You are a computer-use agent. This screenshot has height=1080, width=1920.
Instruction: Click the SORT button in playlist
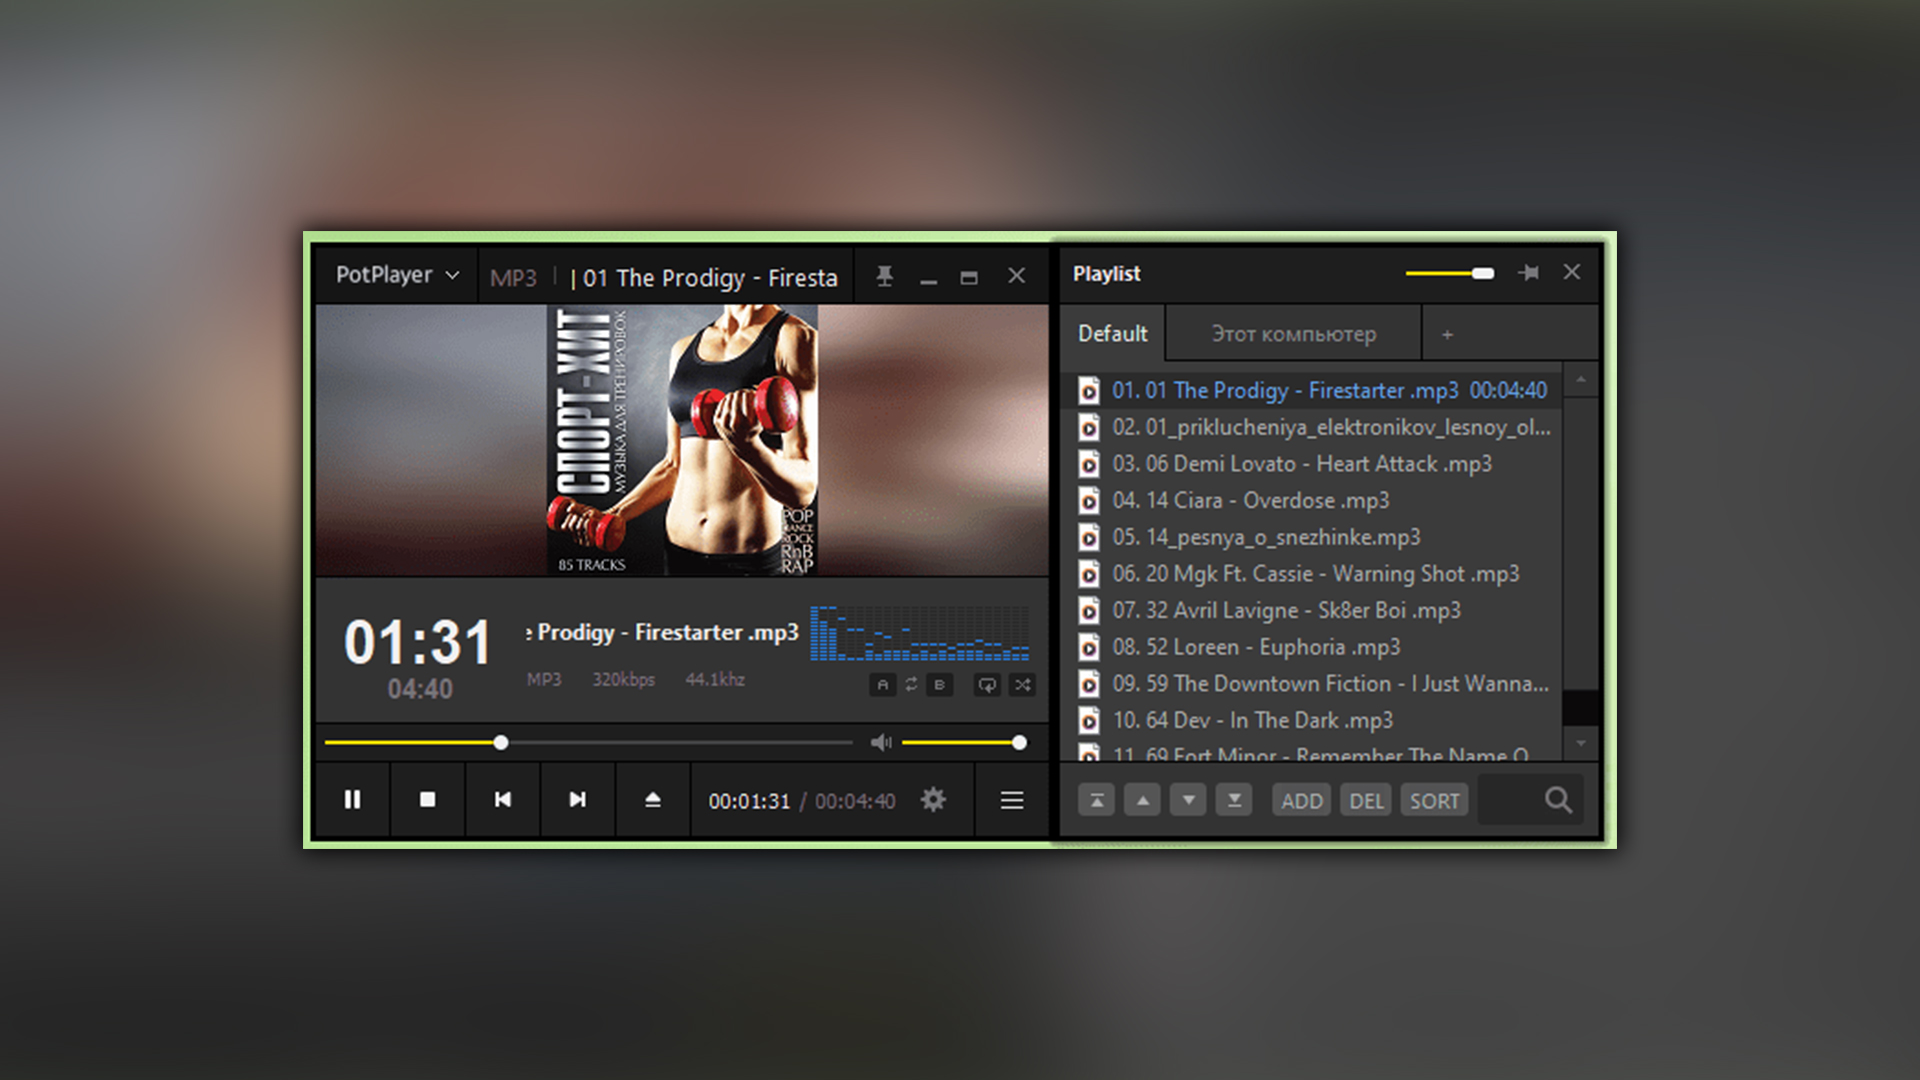(1434, 801)
